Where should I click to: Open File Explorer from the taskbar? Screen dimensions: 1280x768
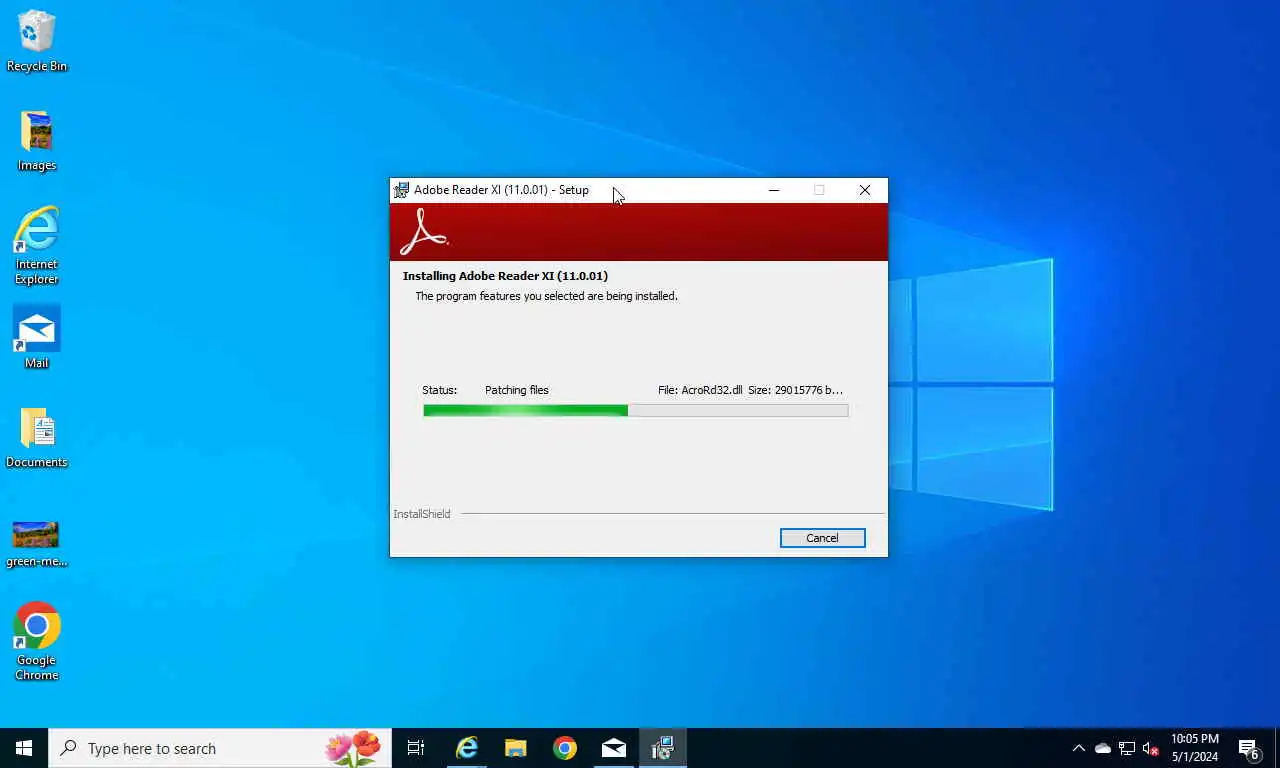click(516, 748)
